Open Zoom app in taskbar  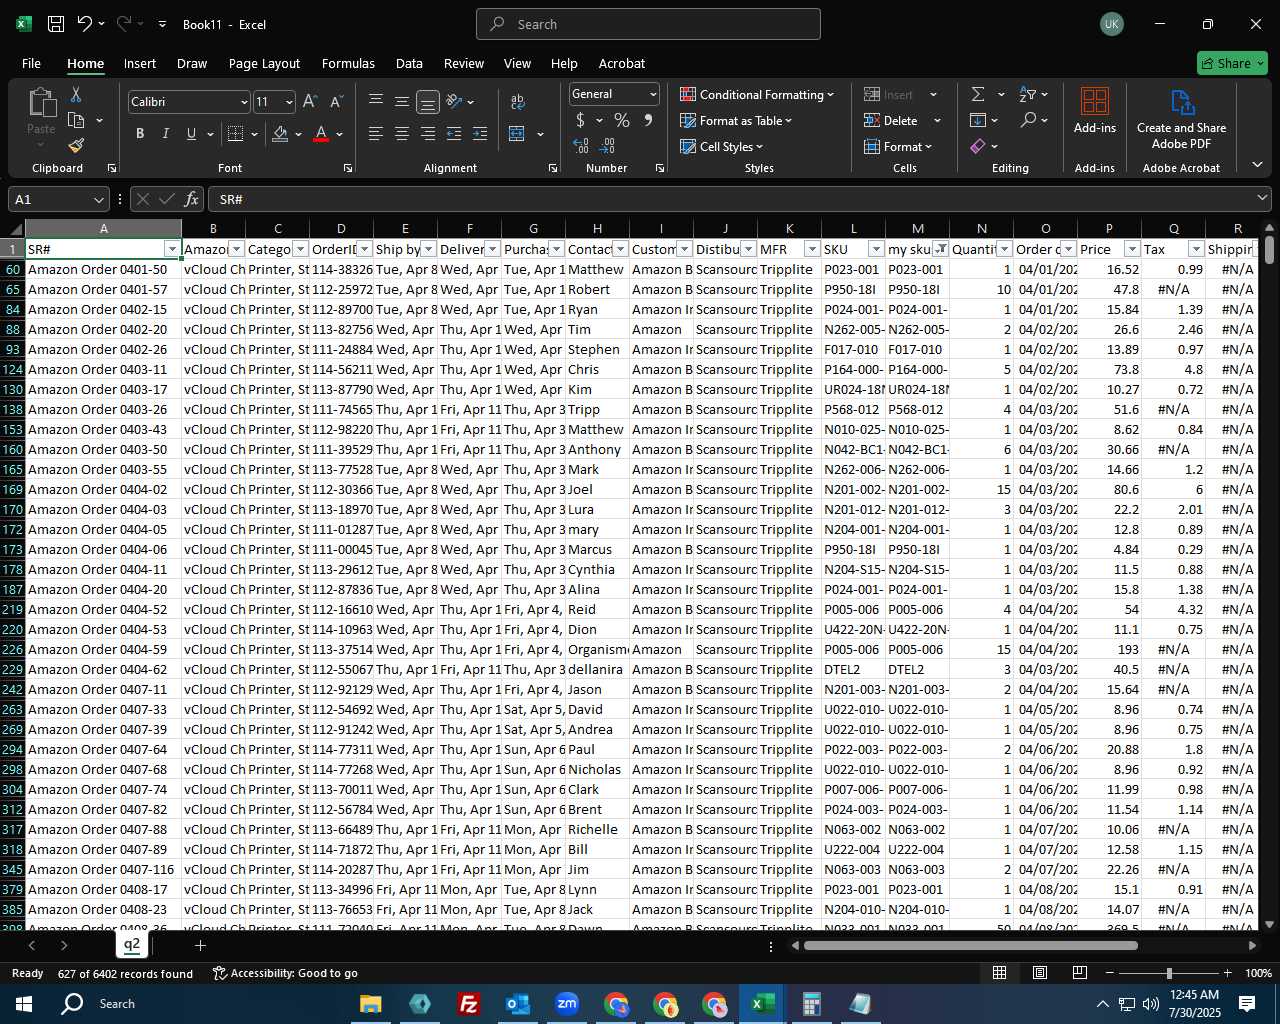tap(567, 1004)
